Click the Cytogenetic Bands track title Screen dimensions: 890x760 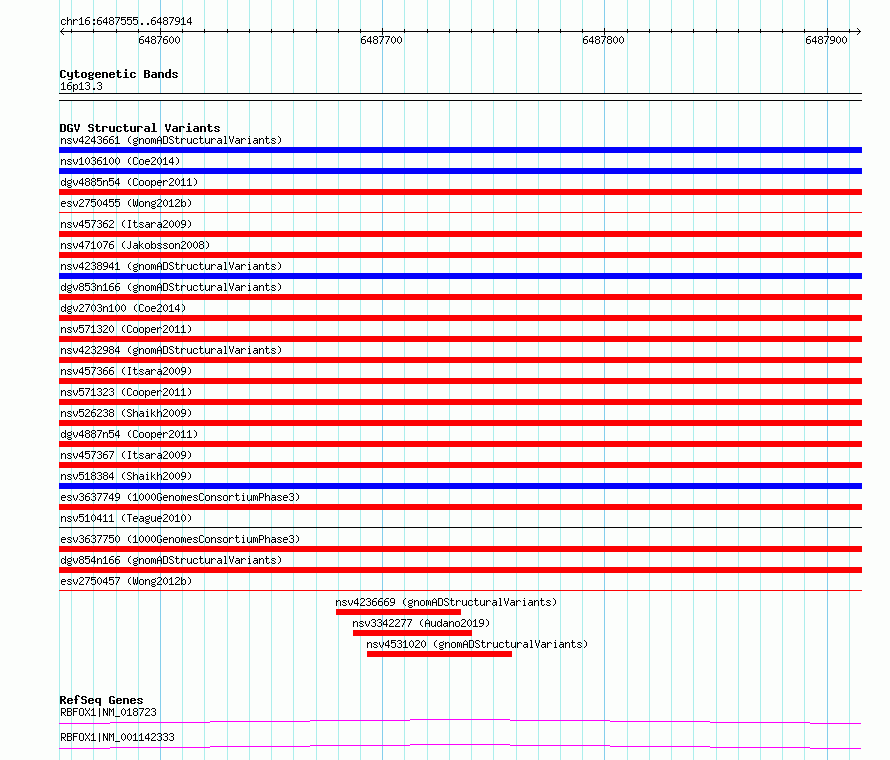tap(119, 74)
